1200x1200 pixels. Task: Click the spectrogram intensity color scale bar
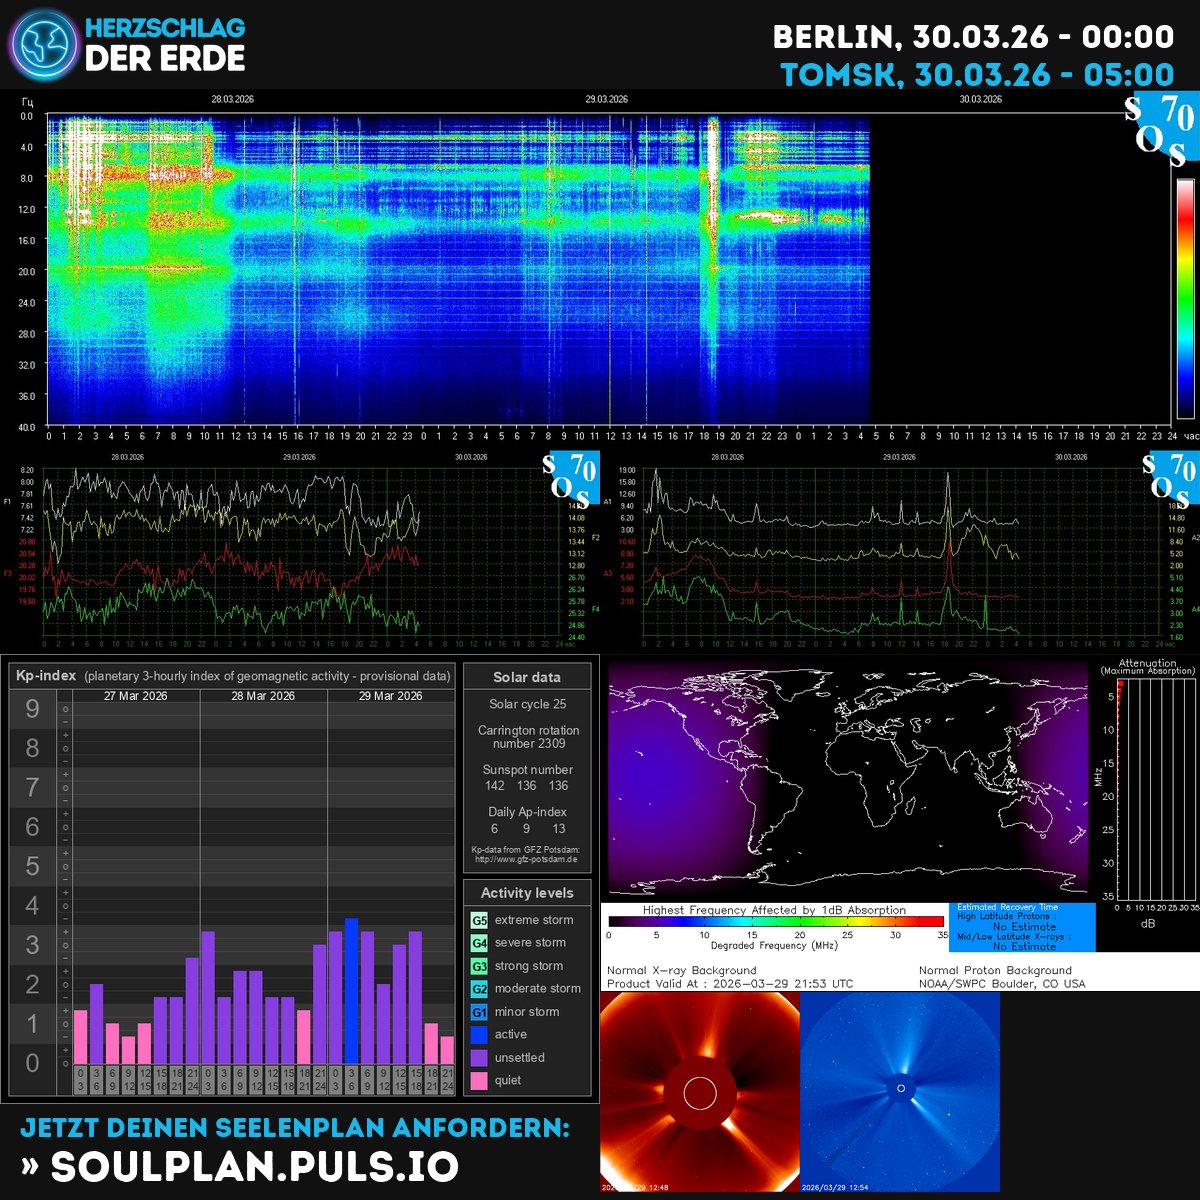coord(1185,298)
